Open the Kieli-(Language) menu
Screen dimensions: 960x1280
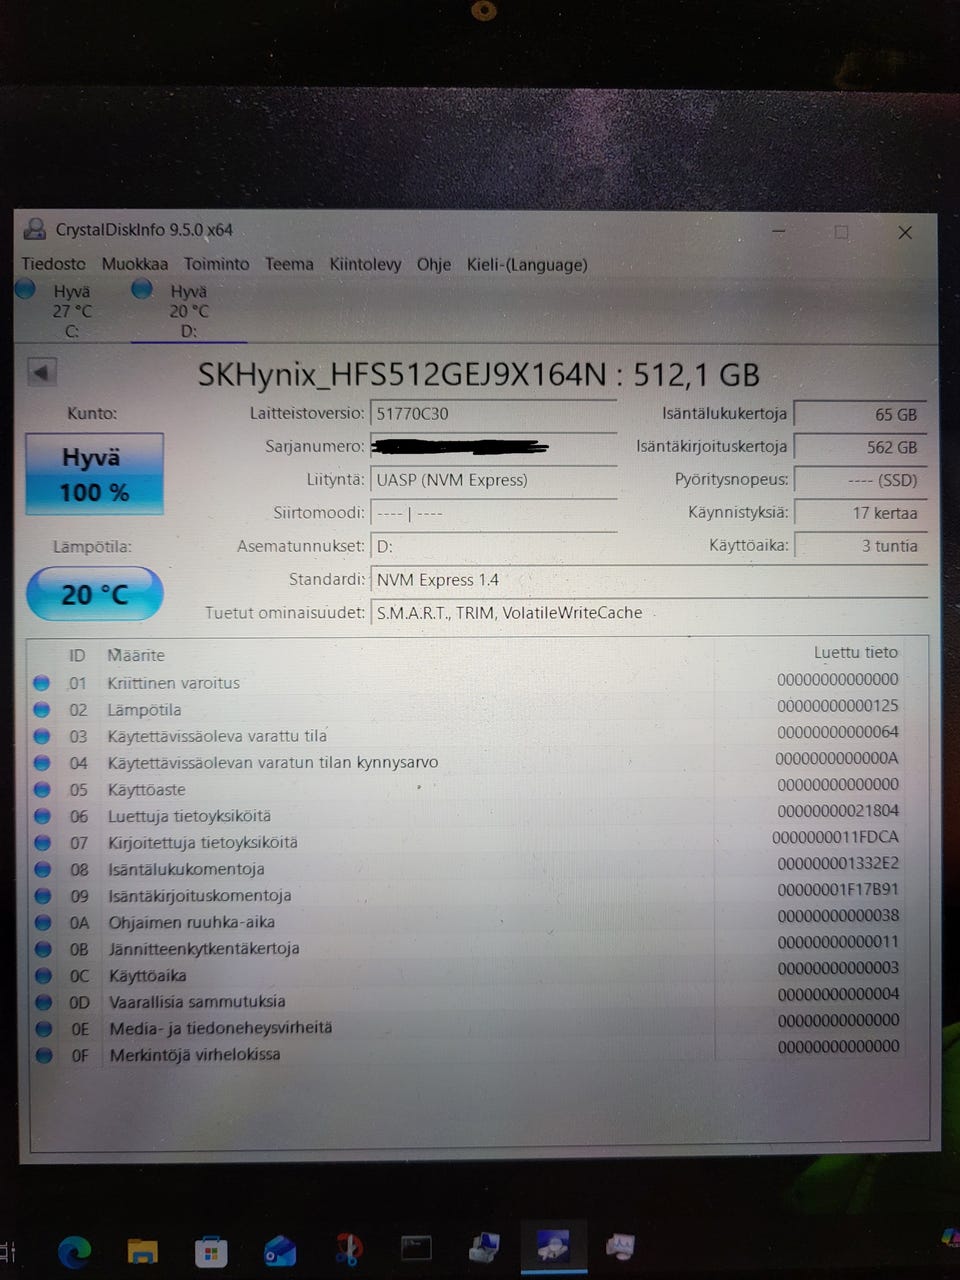pyautogui.click(x=527, y=264)
